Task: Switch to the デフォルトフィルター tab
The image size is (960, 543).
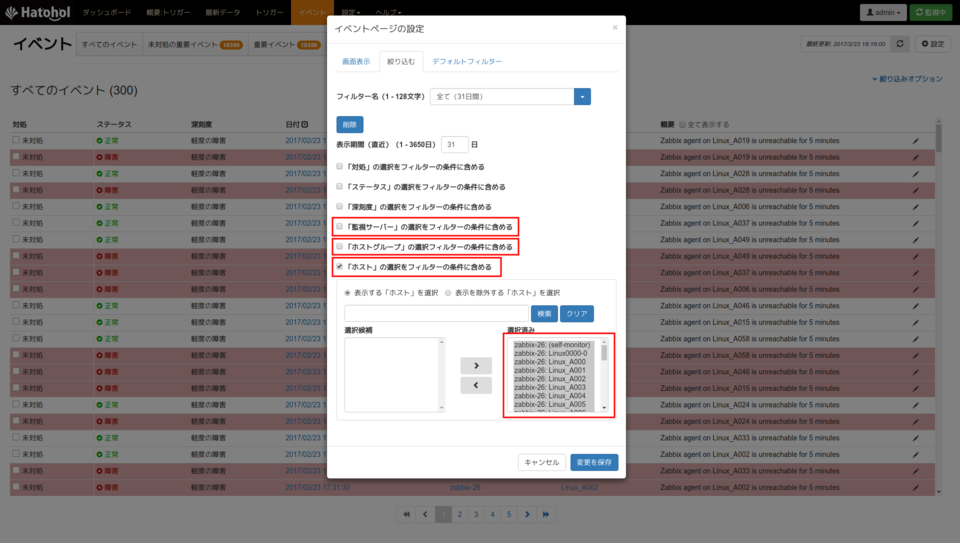Action: coord(467,62)
